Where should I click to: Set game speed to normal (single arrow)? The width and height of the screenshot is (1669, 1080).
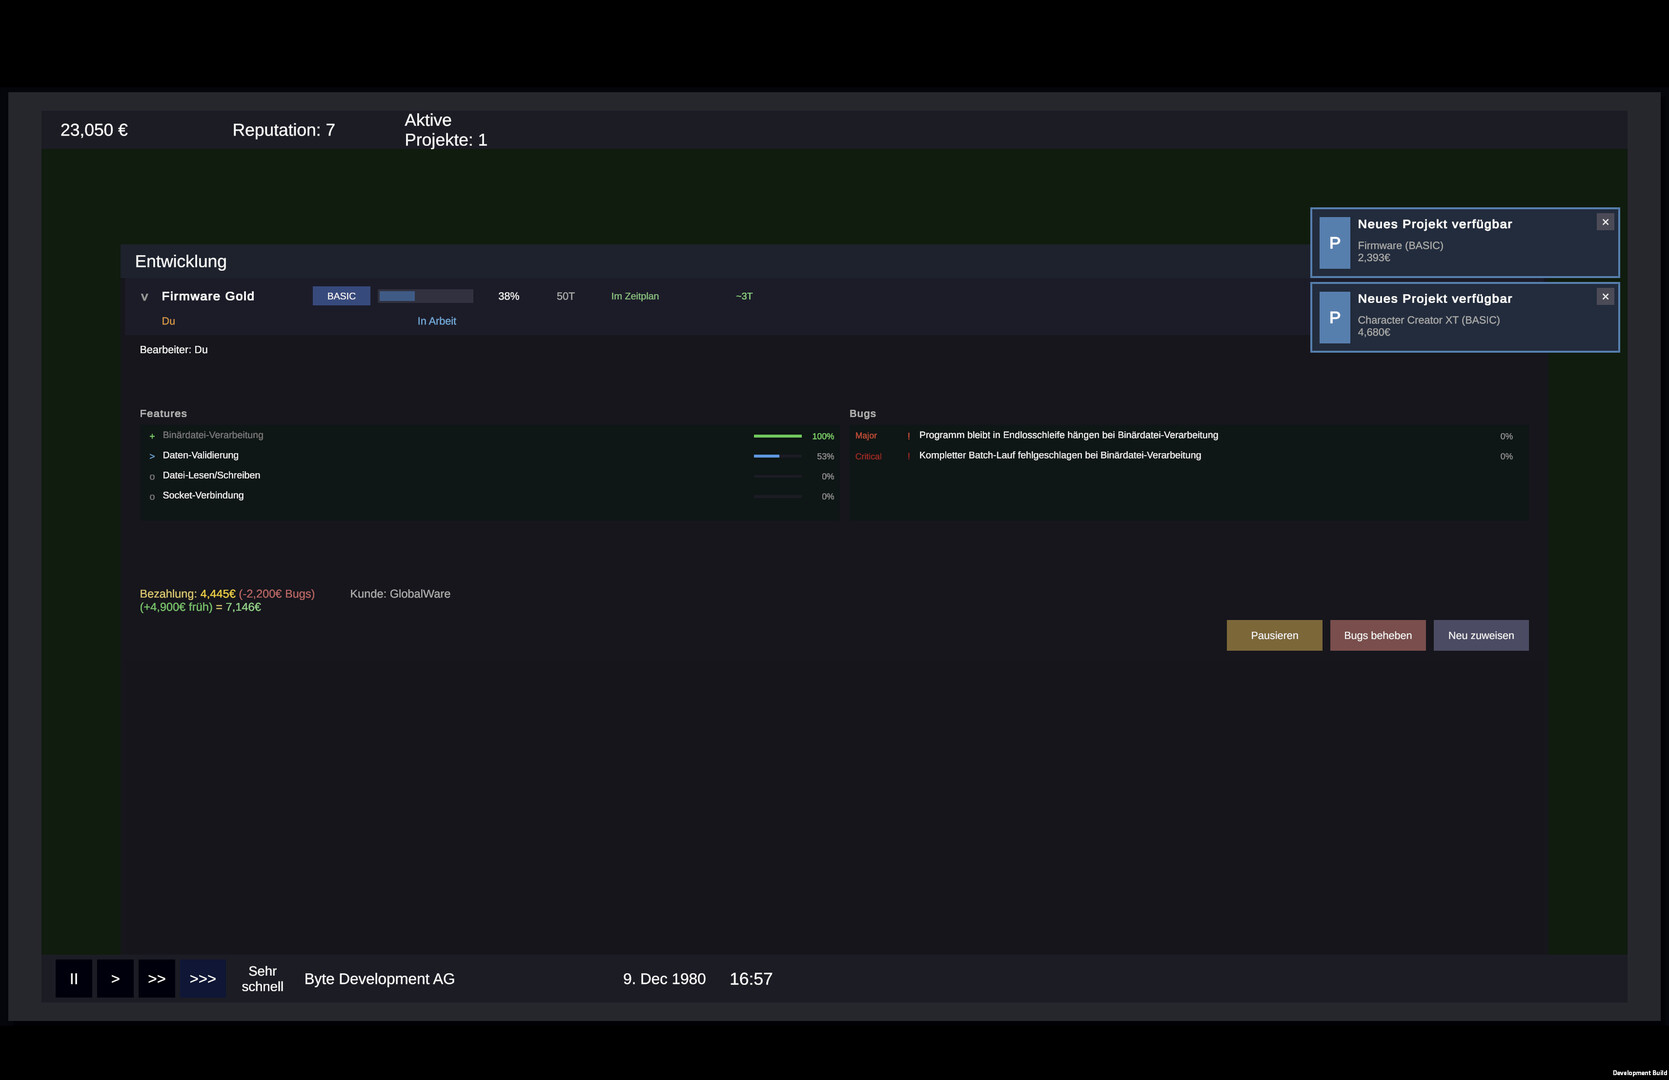(115, 979)
